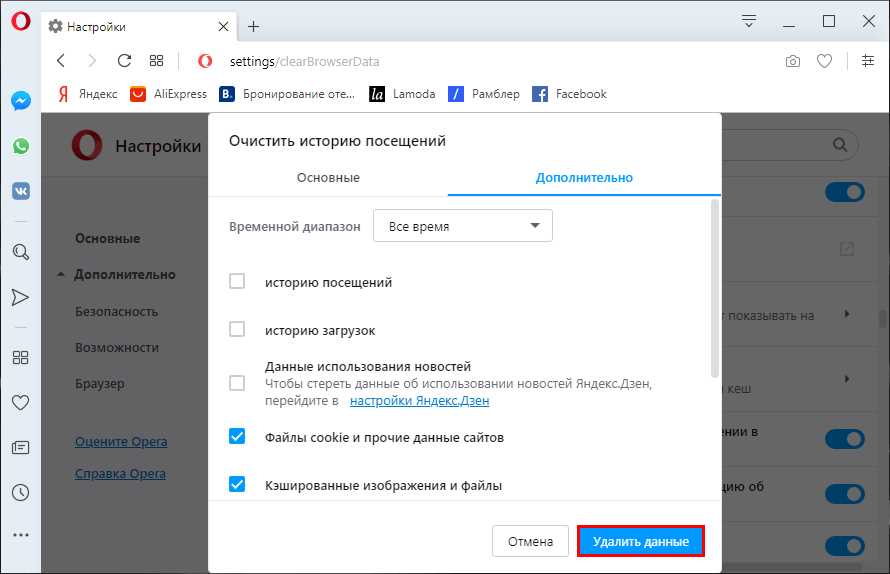Screen dimensions: 890x574
Task: Open Справка Opera link
Action: tap(120, 474)
